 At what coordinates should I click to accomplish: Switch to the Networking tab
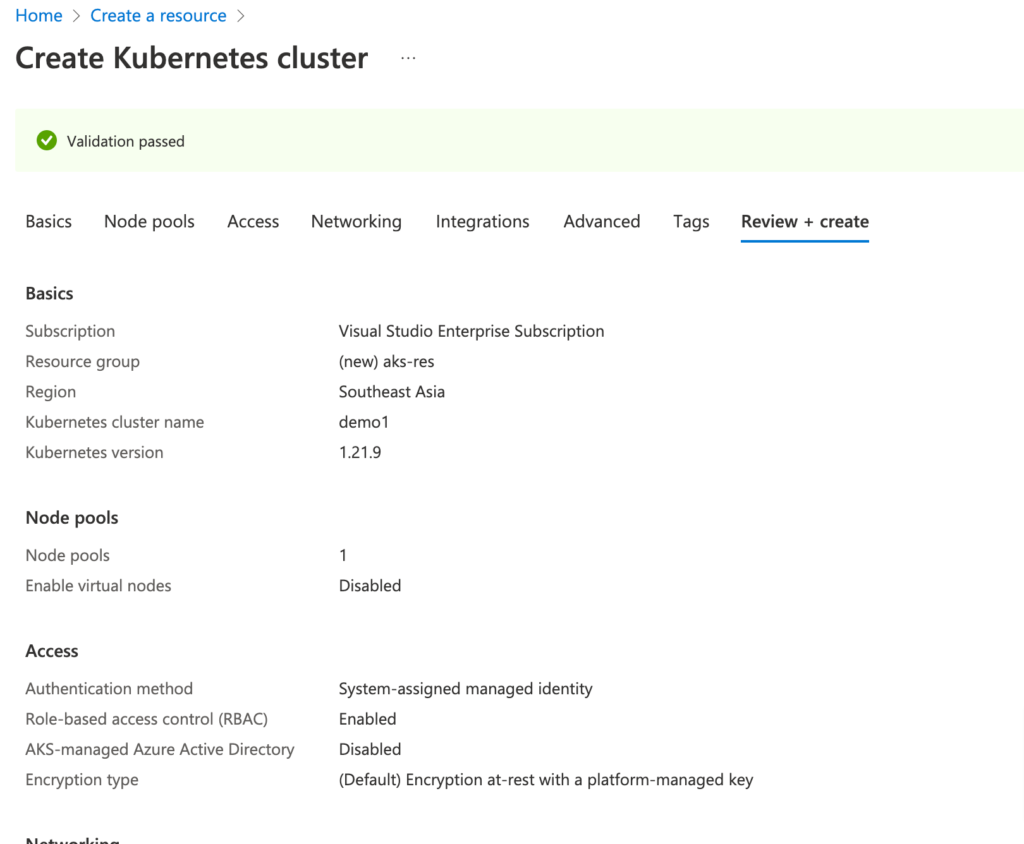356,221
